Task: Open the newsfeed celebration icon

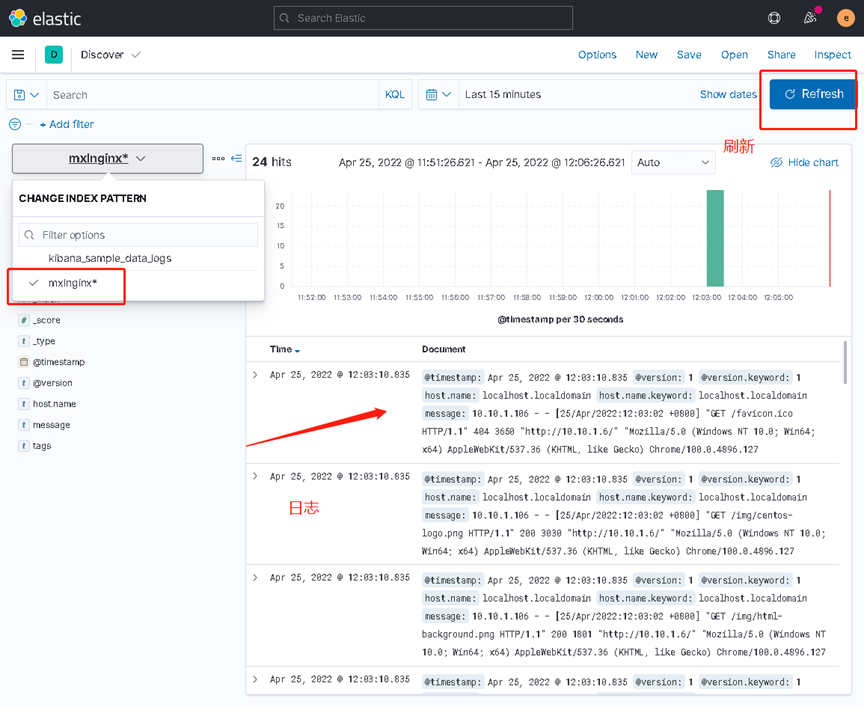Action: point(810,18)
